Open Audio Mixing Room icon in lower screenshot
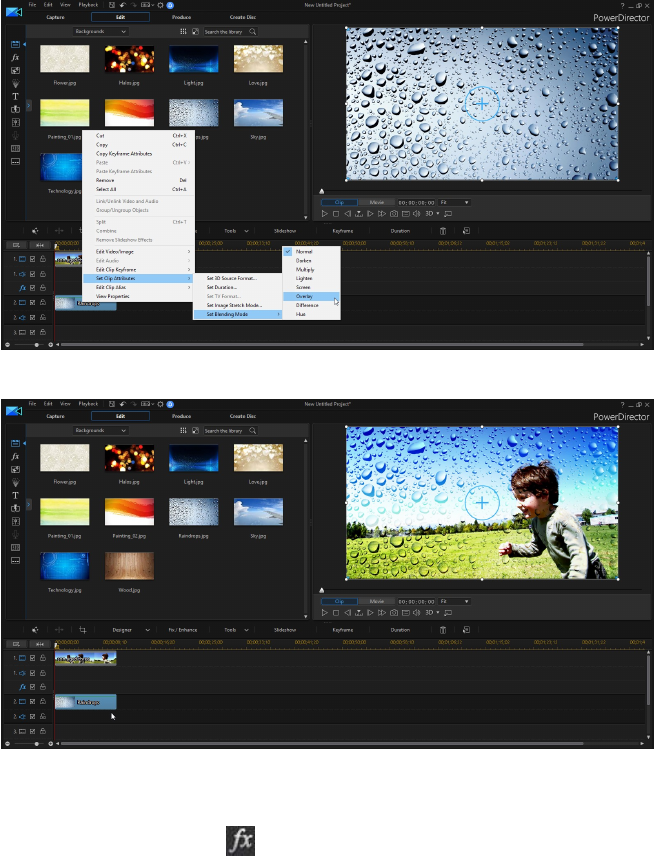This screenshot has width=654, height=856. (x=15, y=521)
